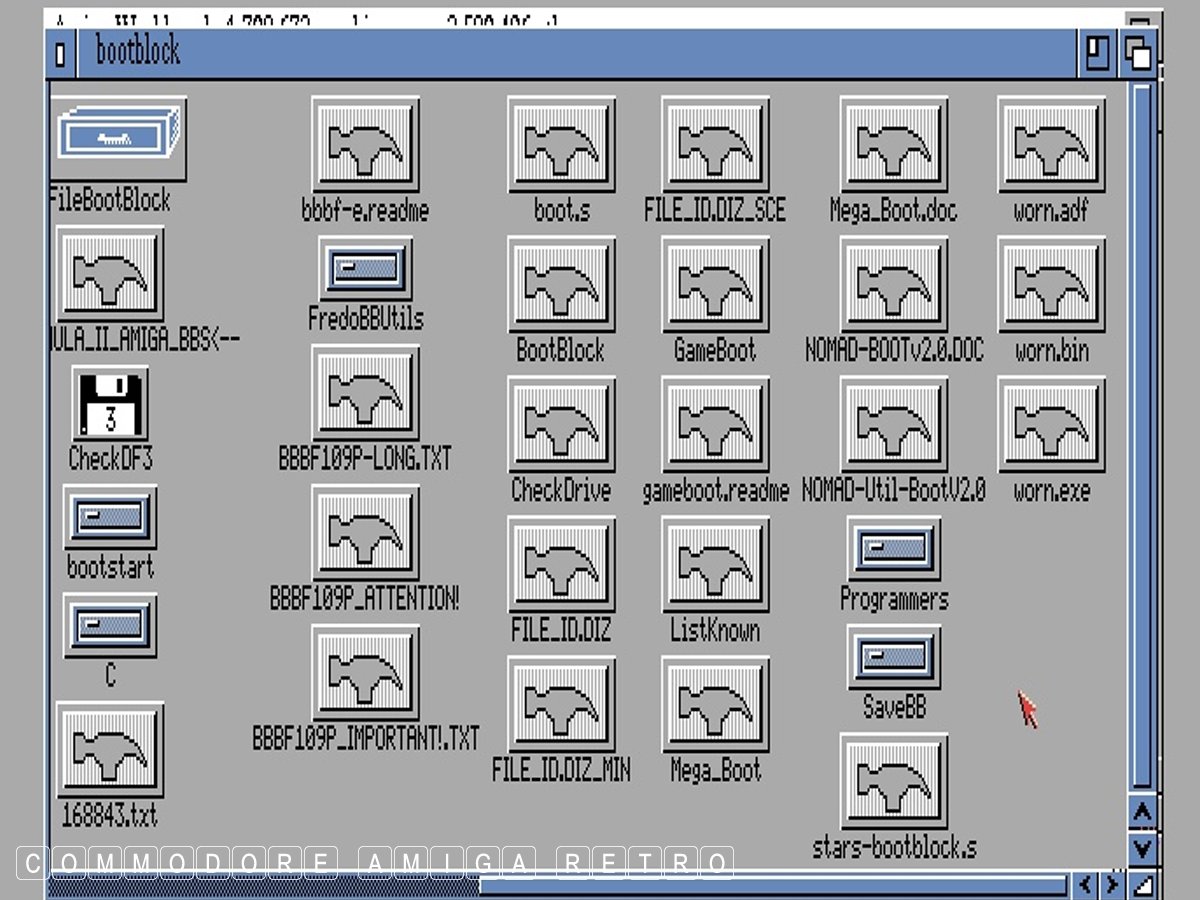1200x900 pixels.
Task: Select the CheckDF3 floppy disk icon
Action: pyautogui.click(x=109, y=402)
